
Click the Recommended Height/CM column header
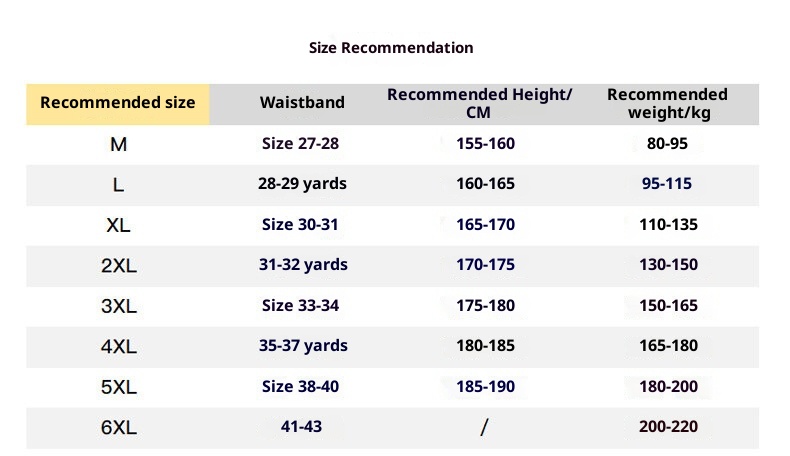(x=479, y=103)
